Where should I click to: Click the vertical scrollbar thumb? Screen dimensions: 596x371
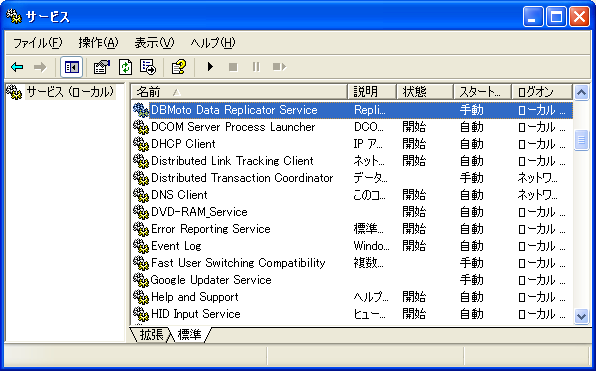(x=582, y=140)
